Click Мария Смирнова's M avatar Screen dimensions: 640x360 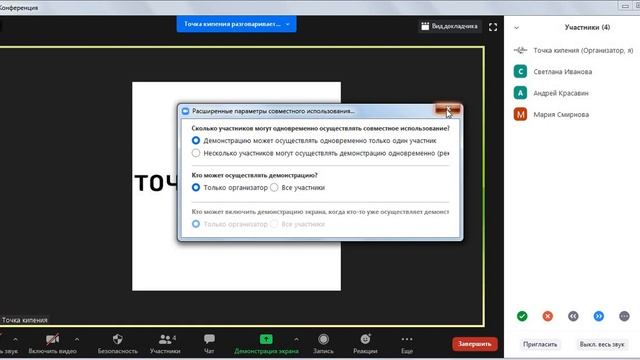(x=520, y=114)
